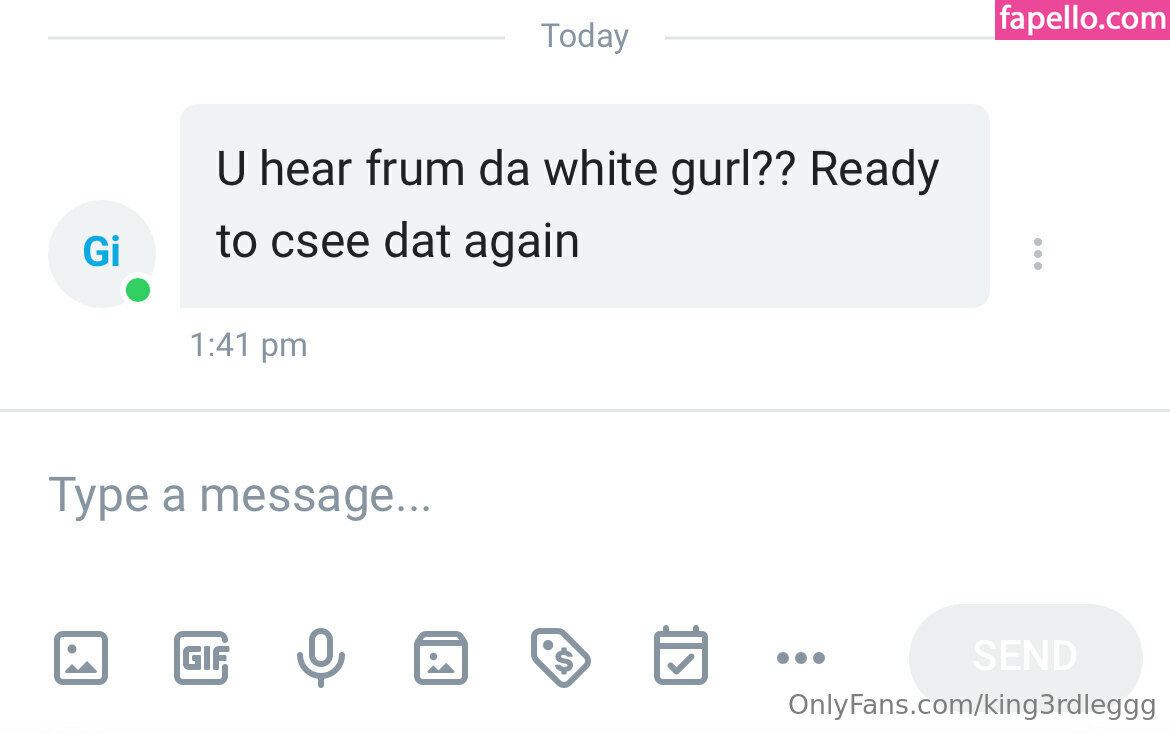1170x734 pixels.
Task: Open the media vault icon
Action: tap(441, 657)
